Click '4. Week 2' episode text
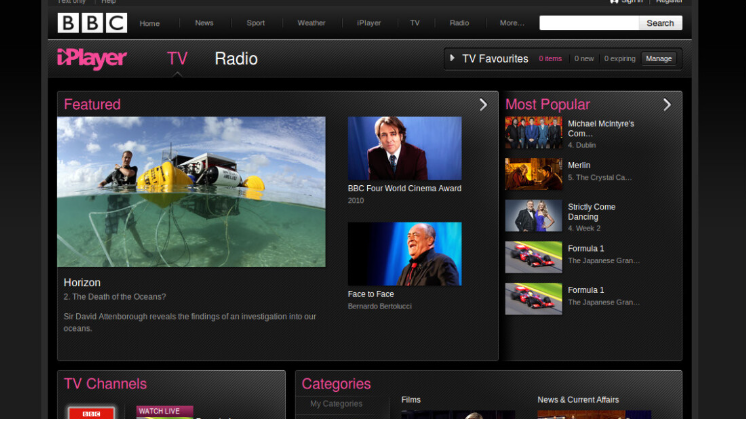 (584, 228)
